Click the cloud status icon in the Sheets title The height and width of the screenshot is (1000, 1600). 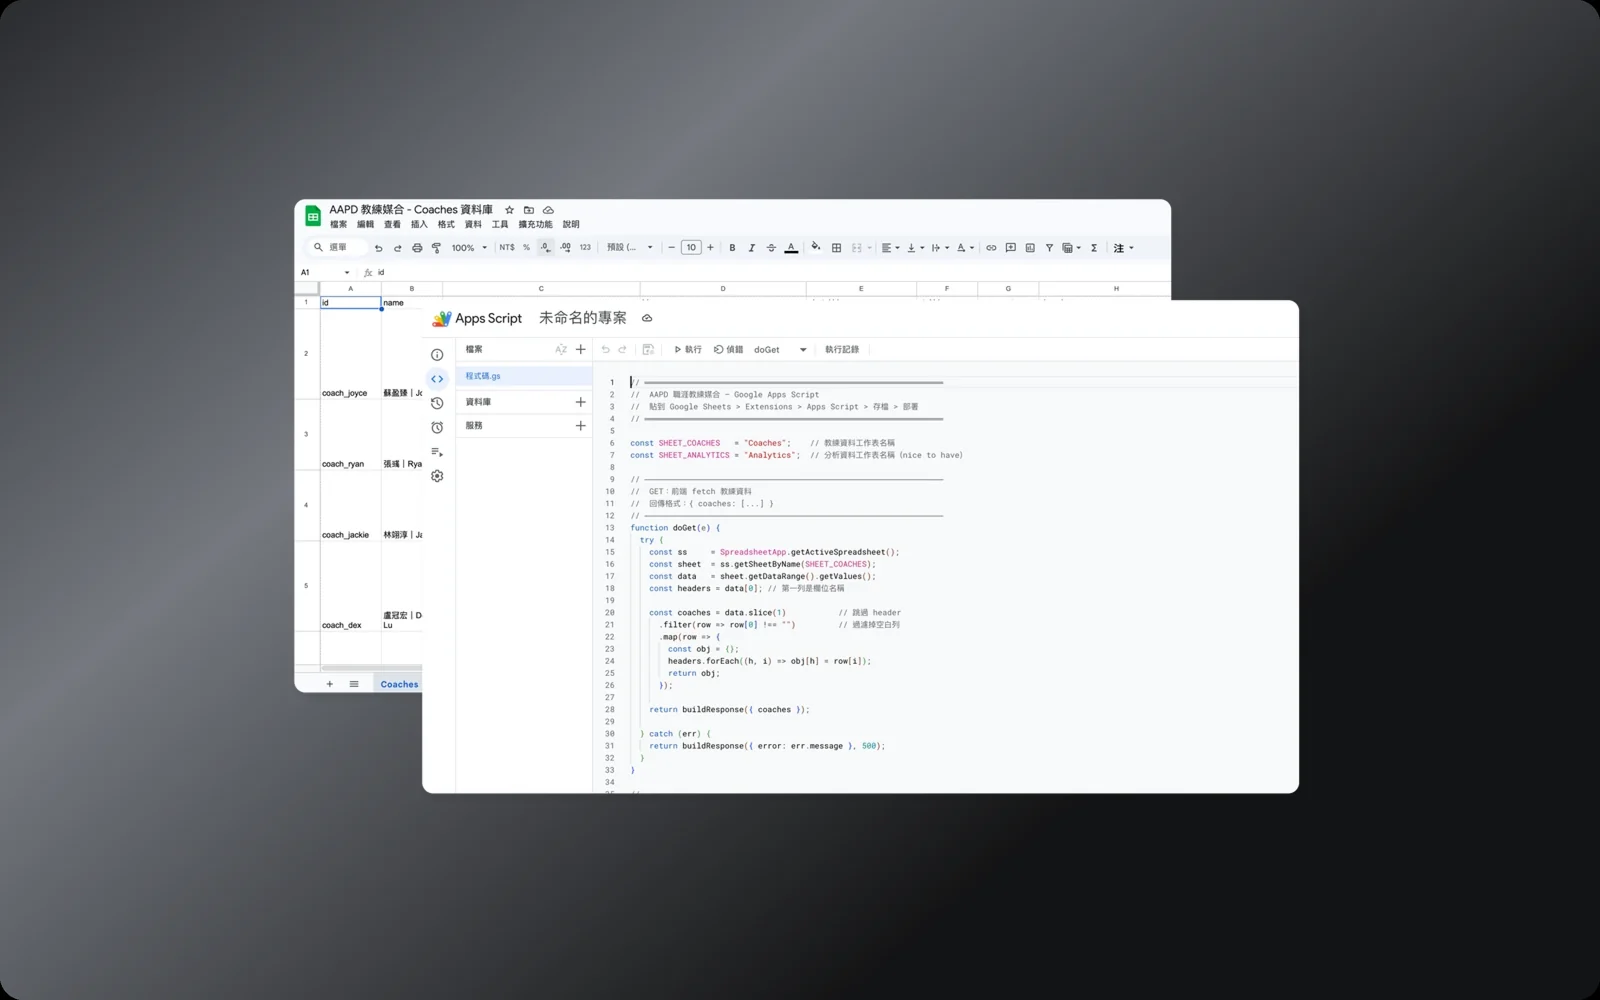click(548, 210)
